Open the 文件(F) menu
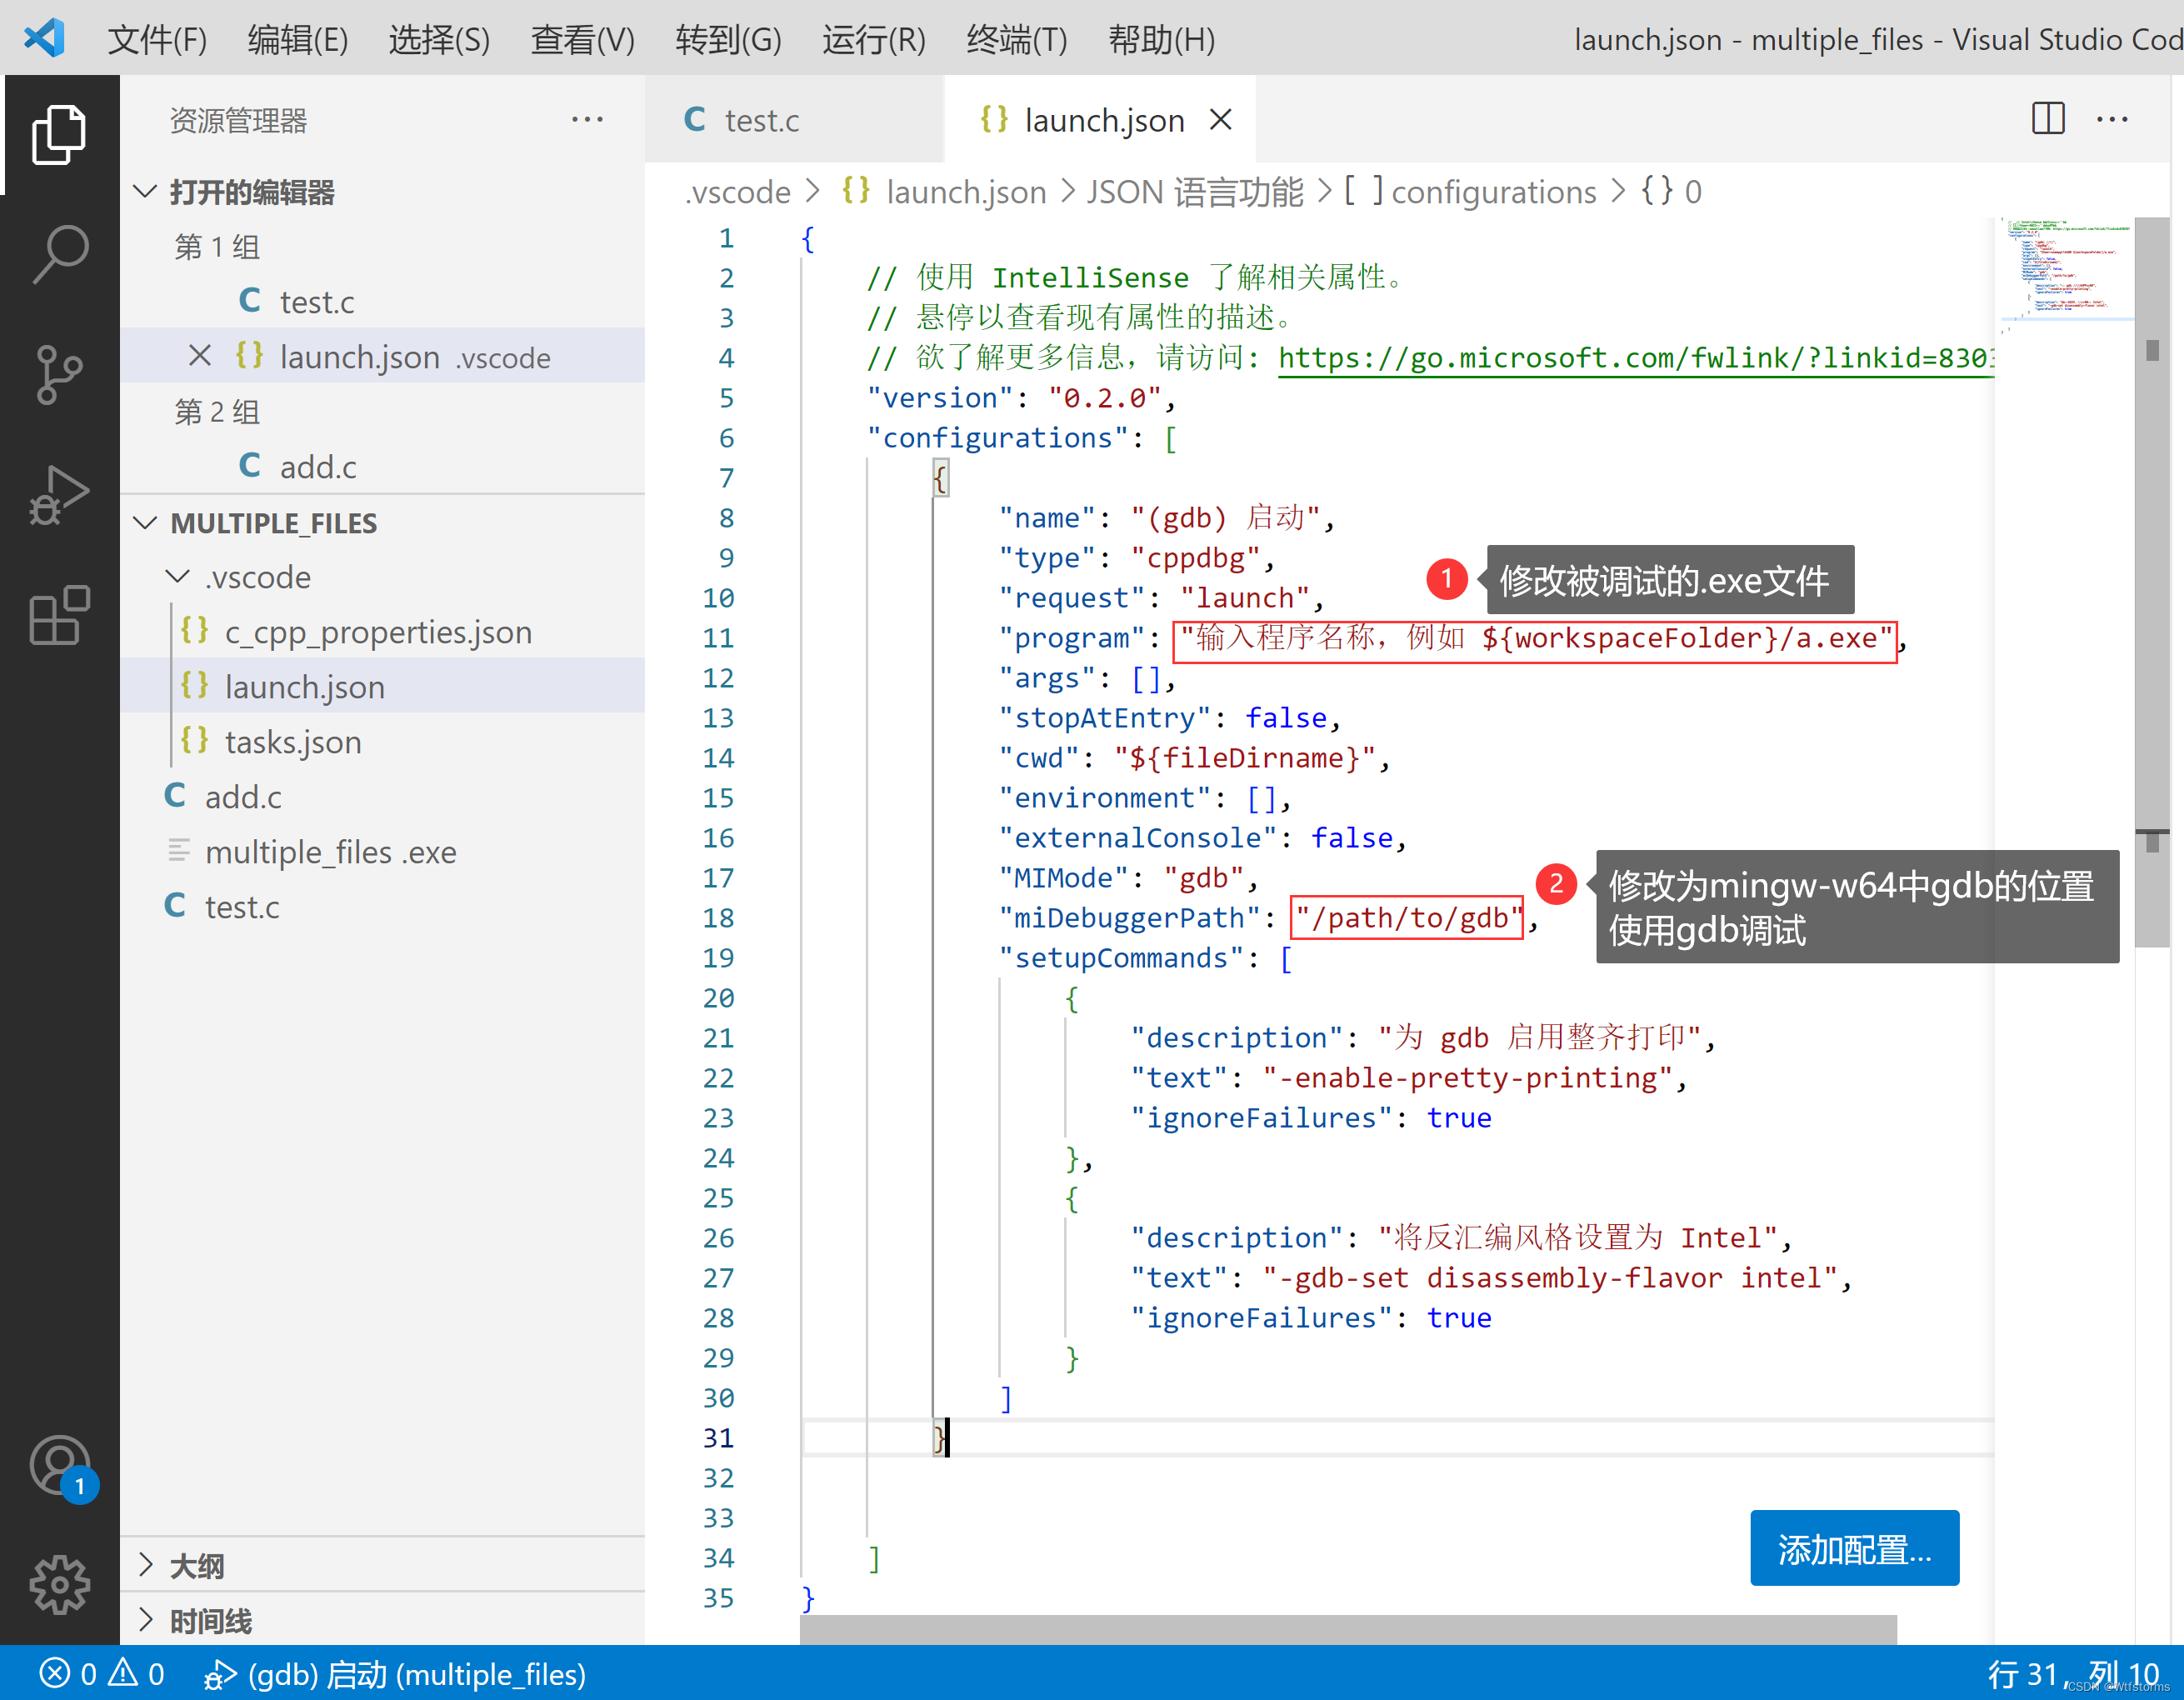2184x1700 pixels. (x=157, y=39)
